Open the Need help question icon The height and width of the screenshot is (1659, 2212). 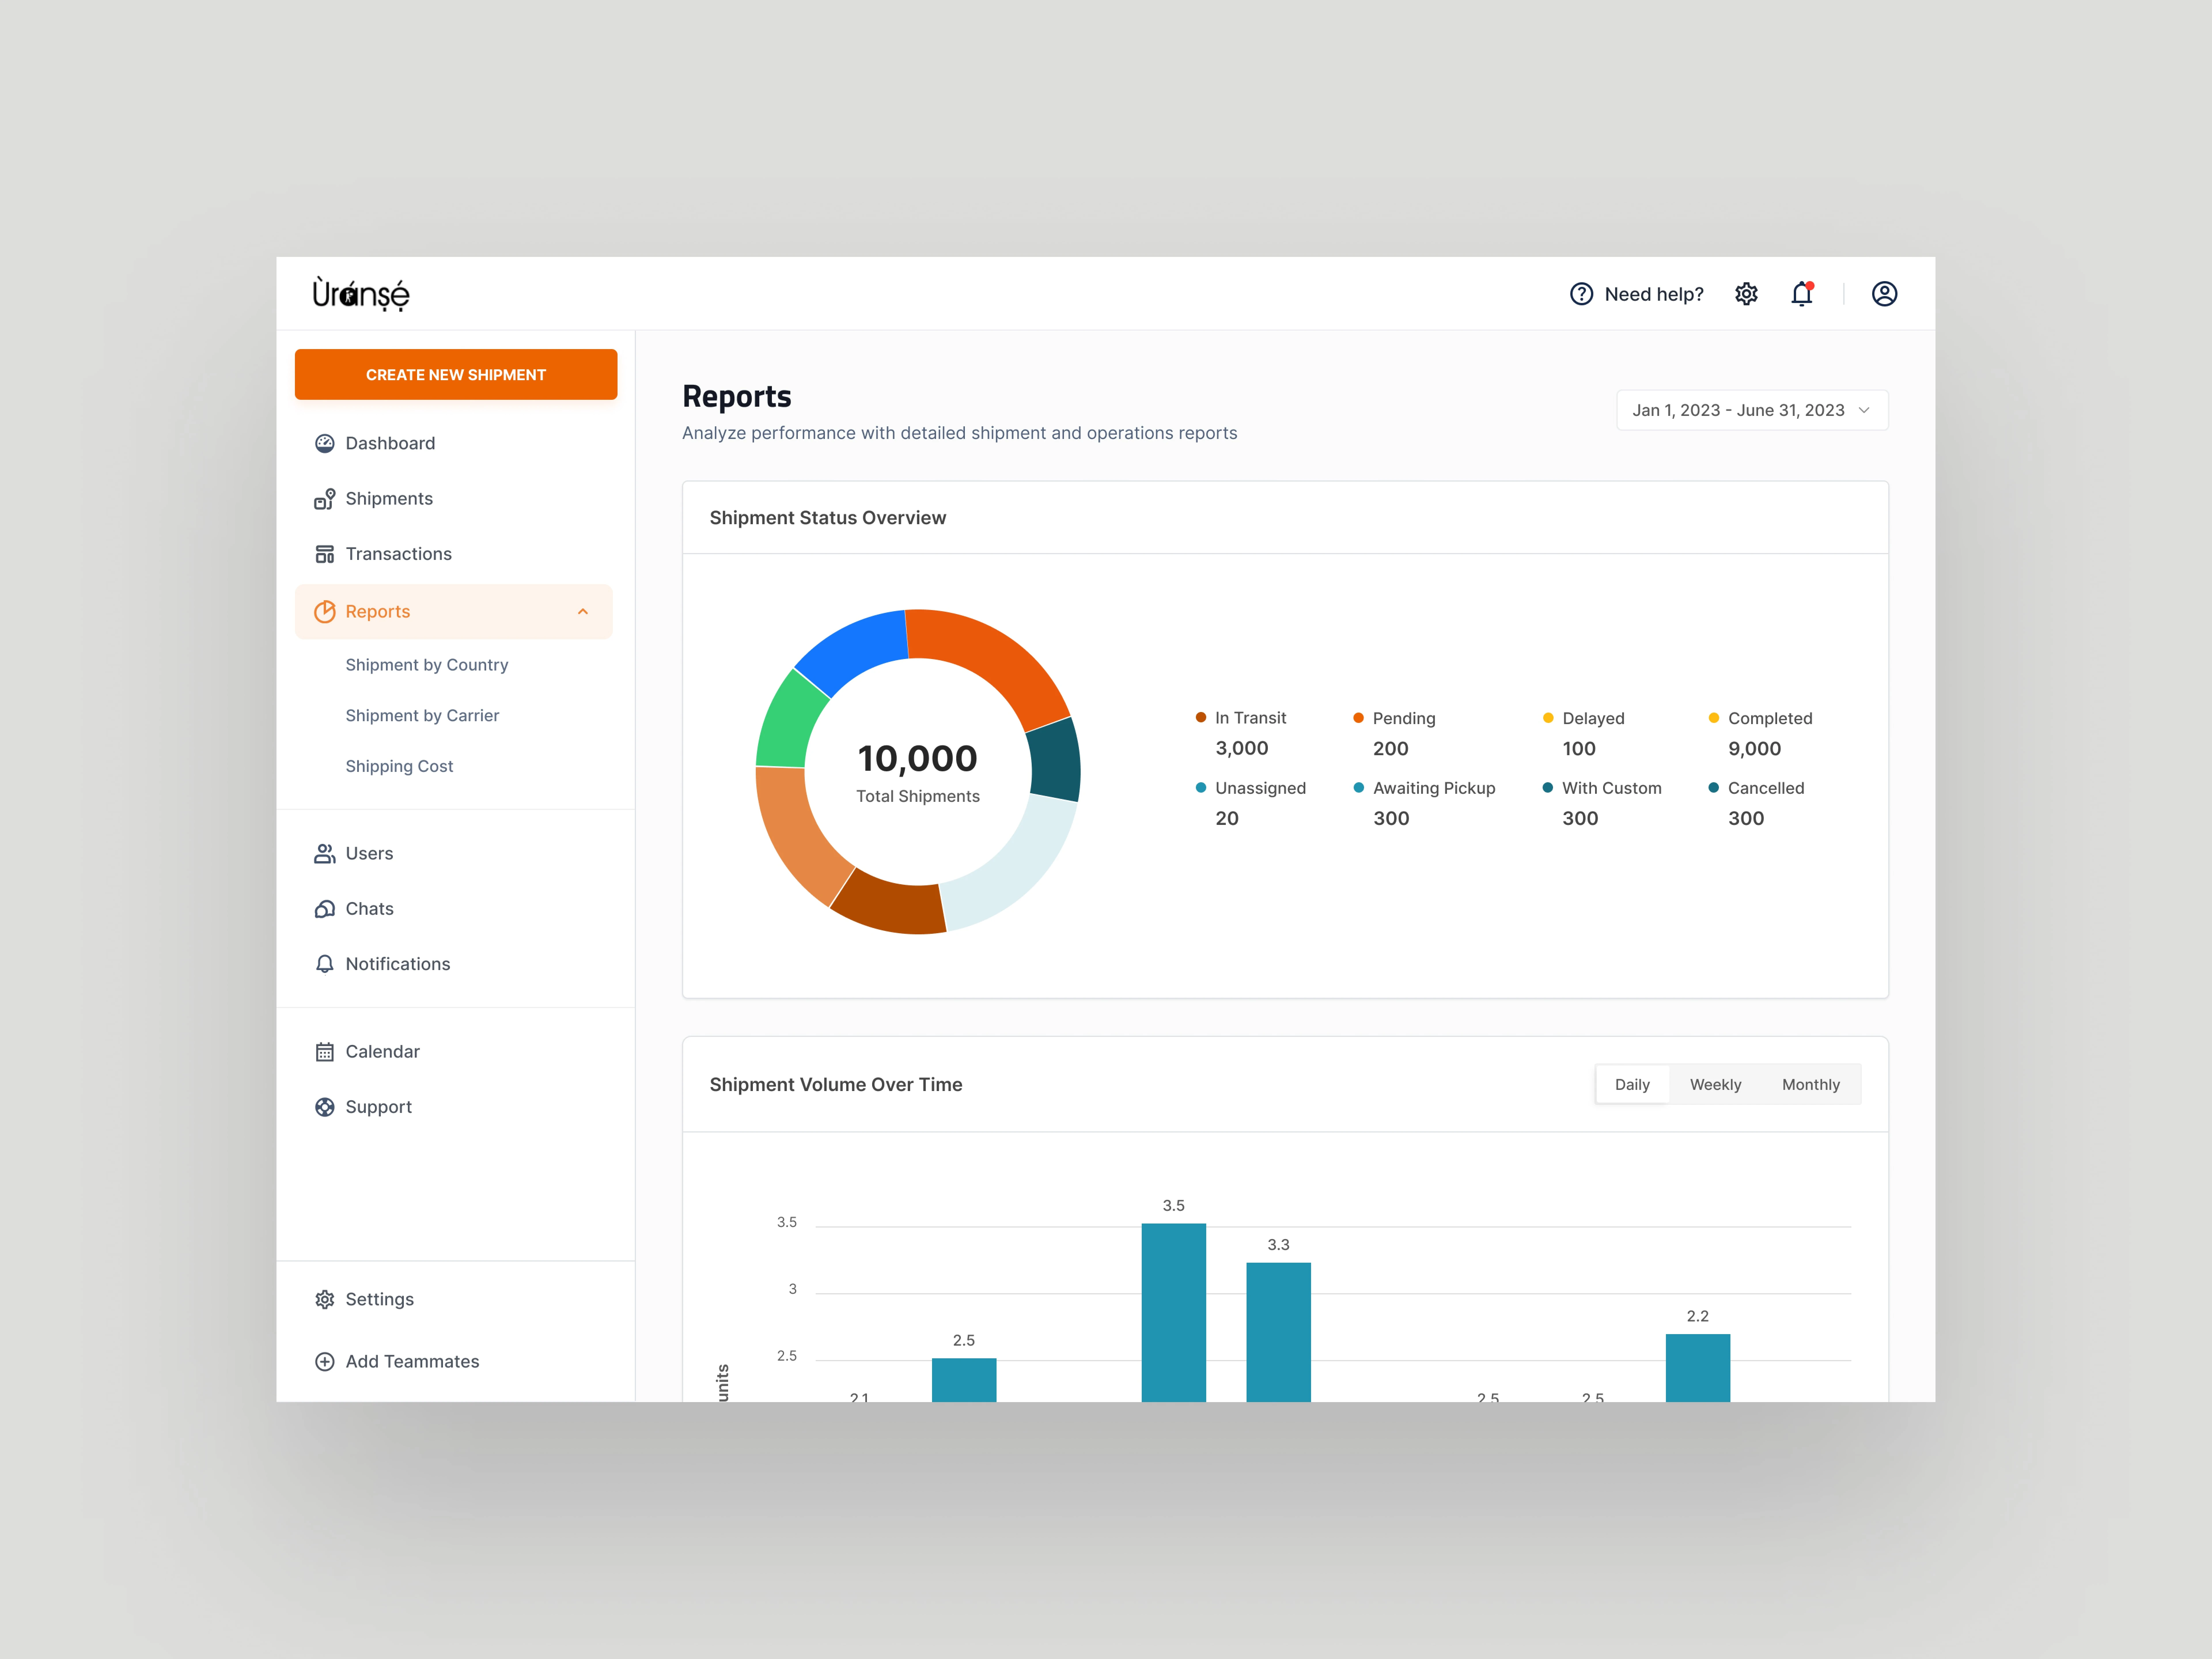(1581, 294)
